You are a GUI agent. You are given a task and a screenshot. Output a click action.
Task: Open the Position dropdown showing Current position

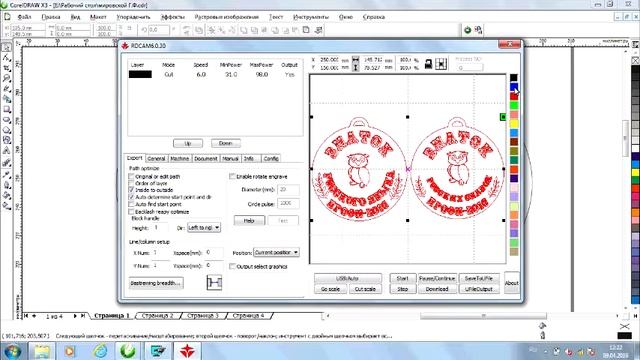[276, 252]
